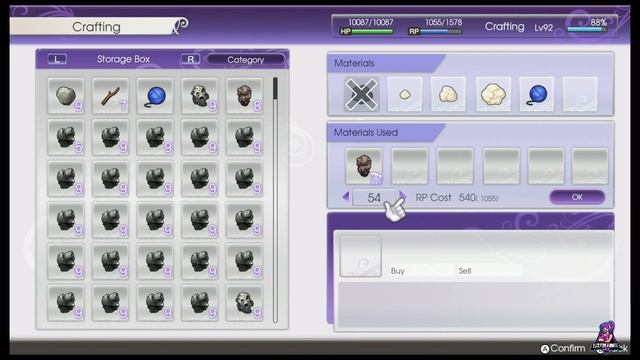Click the L shoulder button indicator
Viewport: 640px width, 360px height.
click(57, 59)
